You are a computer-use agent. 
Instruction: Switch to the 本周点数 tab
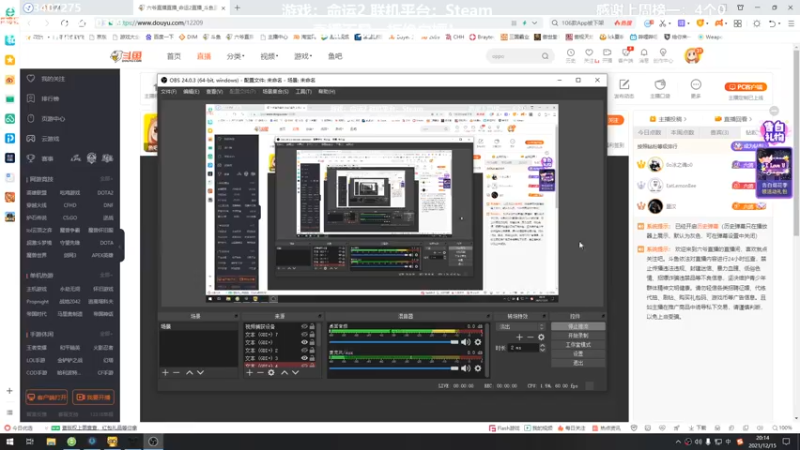pyautogui.click(x=682, y=133)
